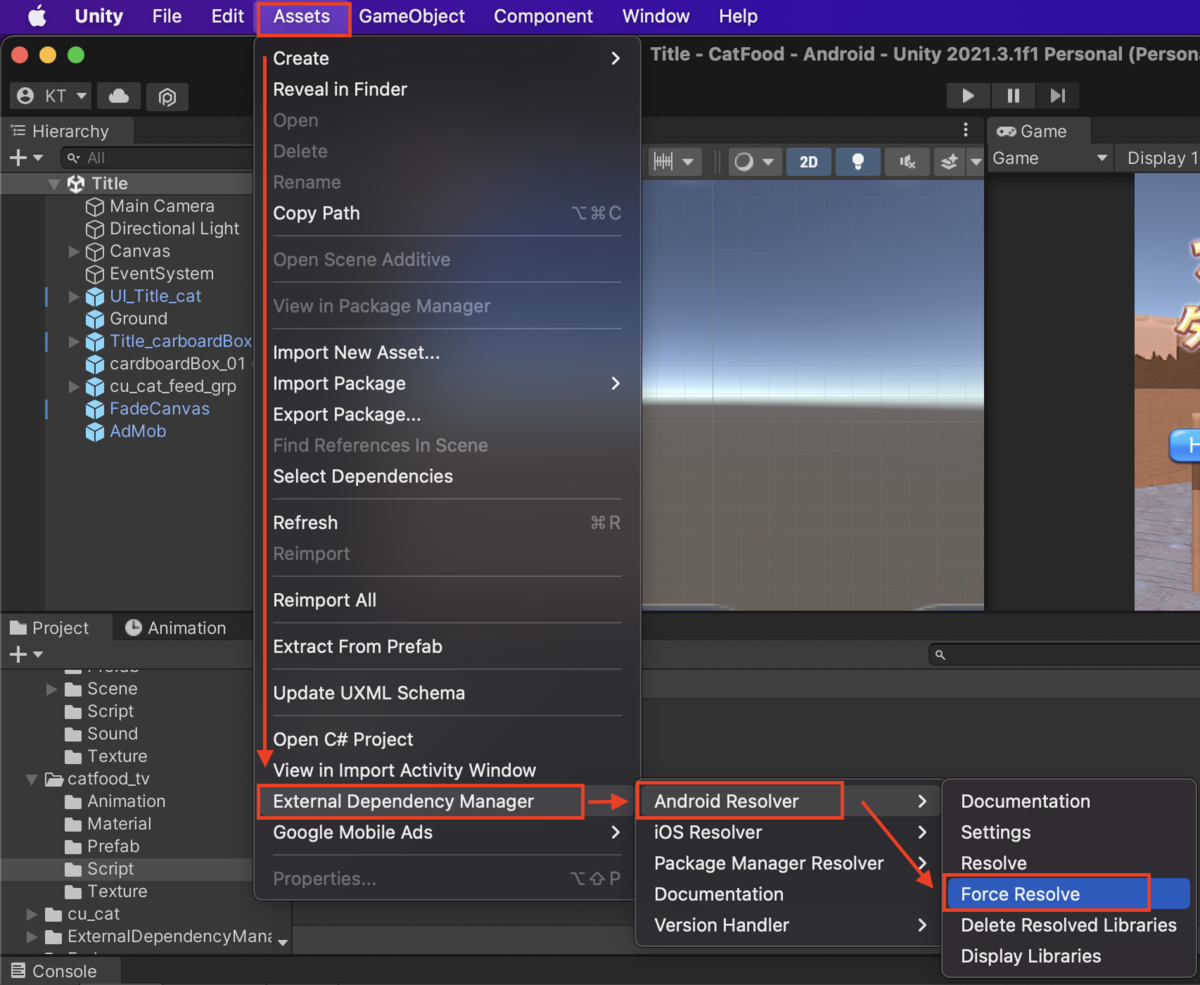Open the Help menu

(738, 16)
